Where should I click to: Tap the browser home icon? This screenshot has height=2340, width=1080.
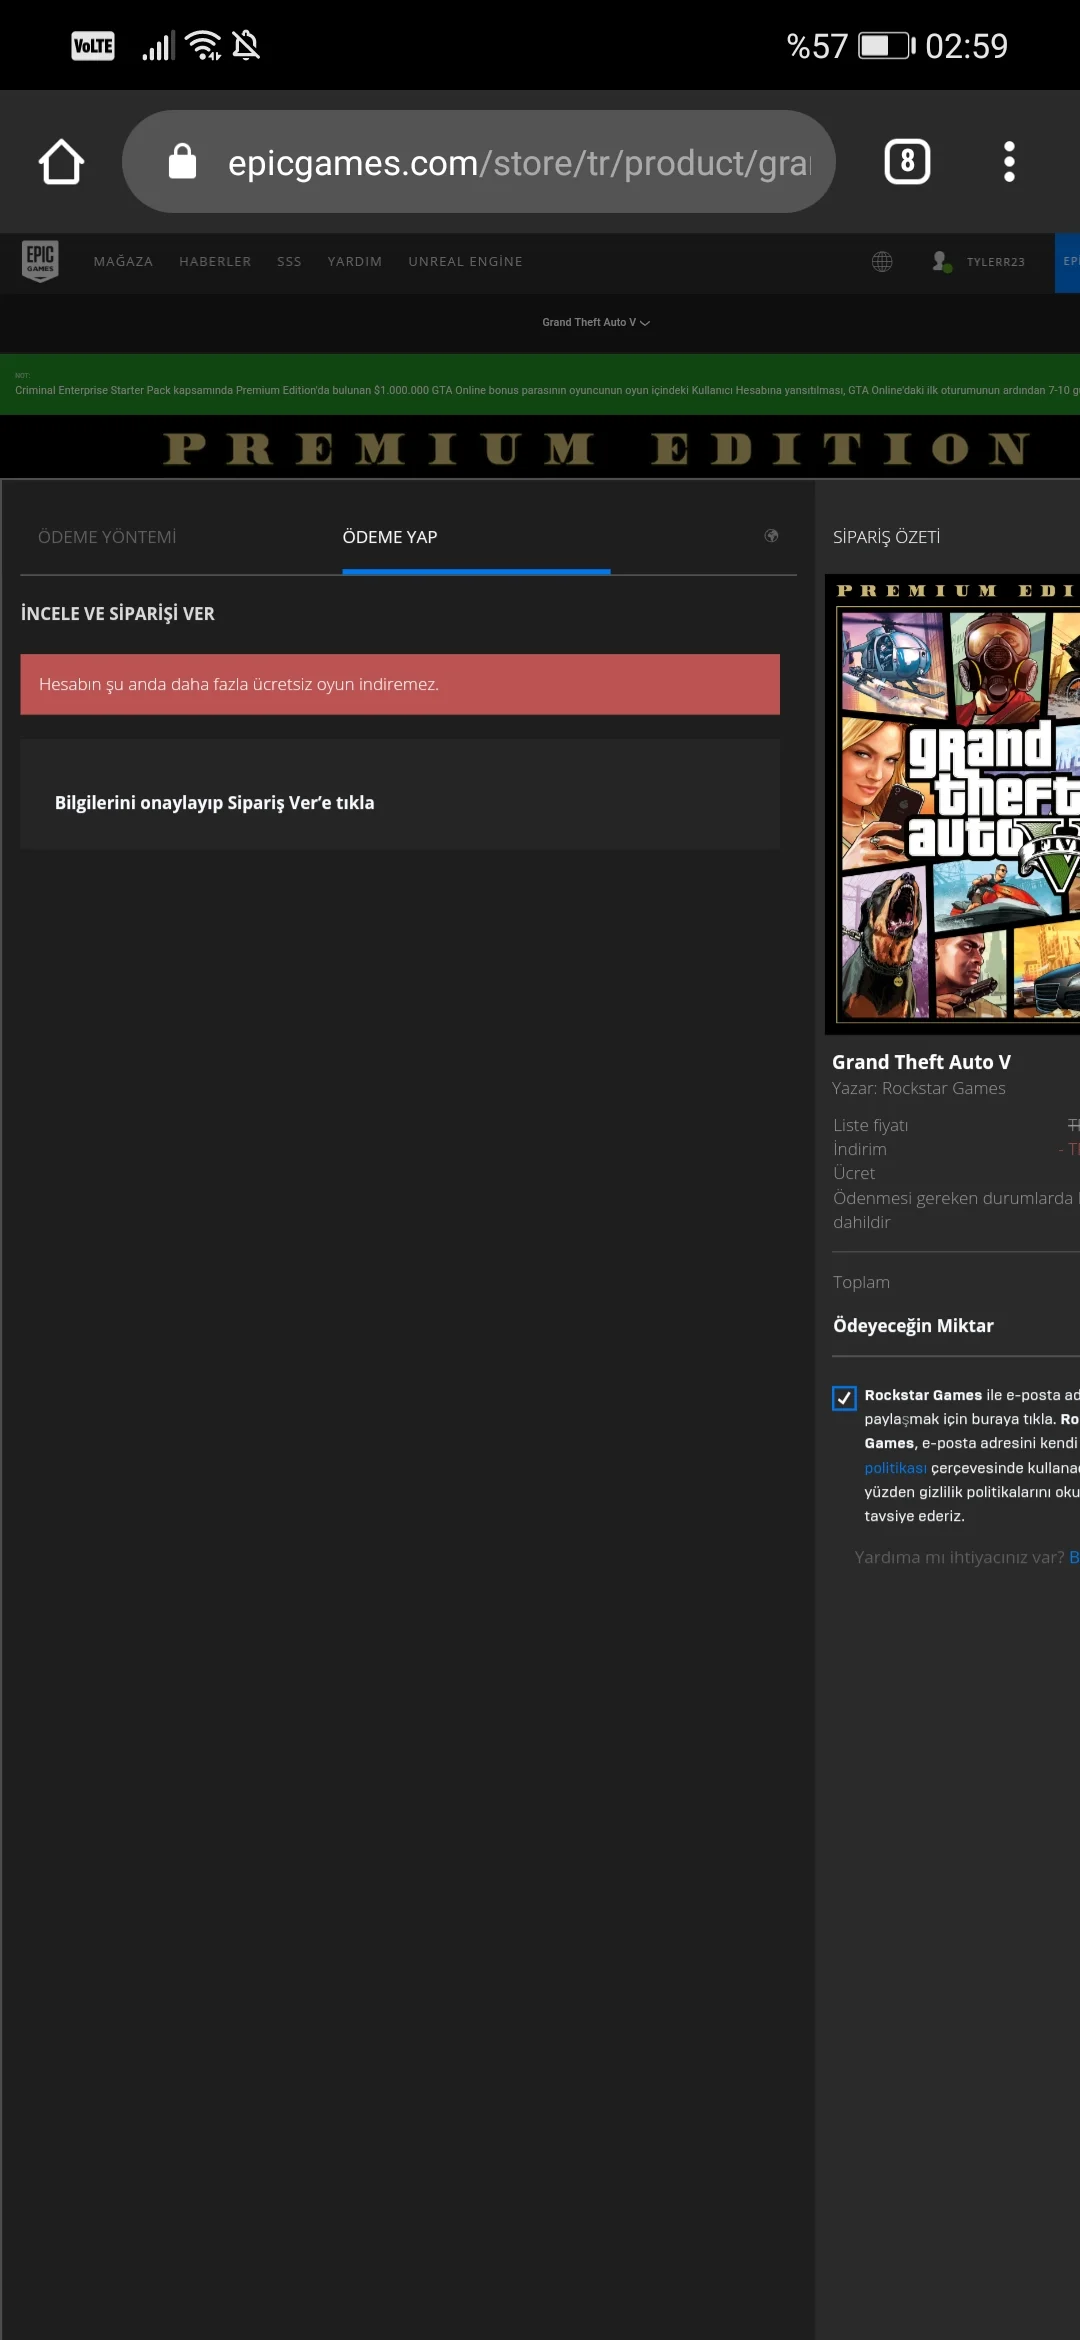61,162
